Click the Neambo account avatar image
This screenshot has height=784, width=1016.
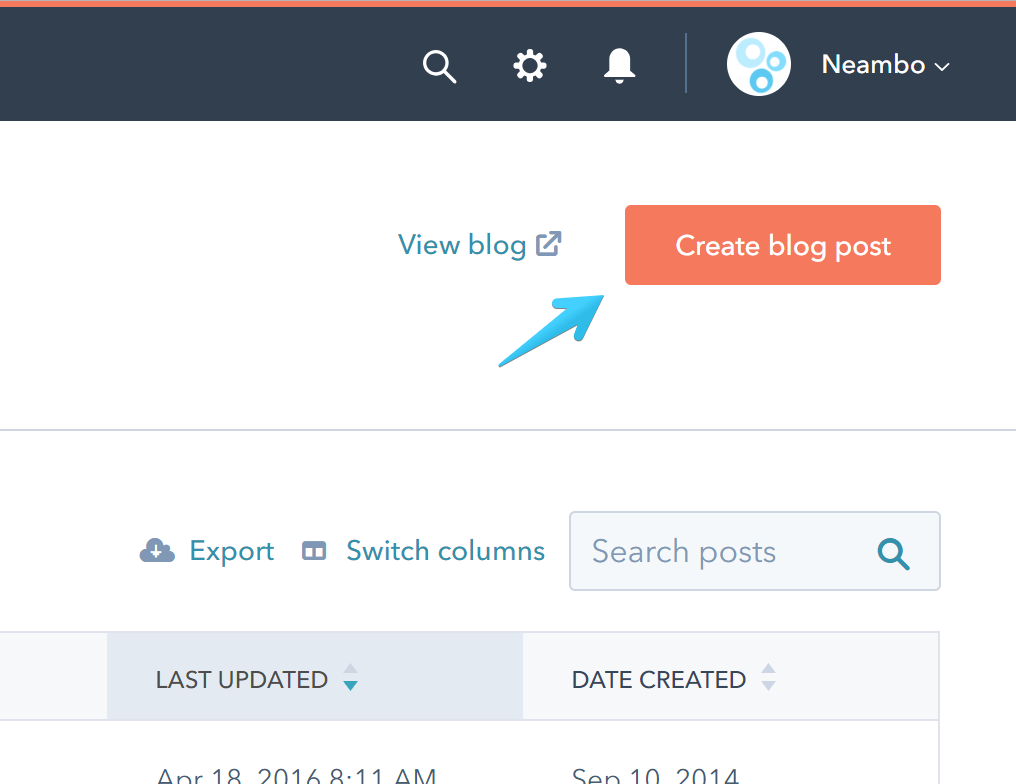[x=758, y=65]
